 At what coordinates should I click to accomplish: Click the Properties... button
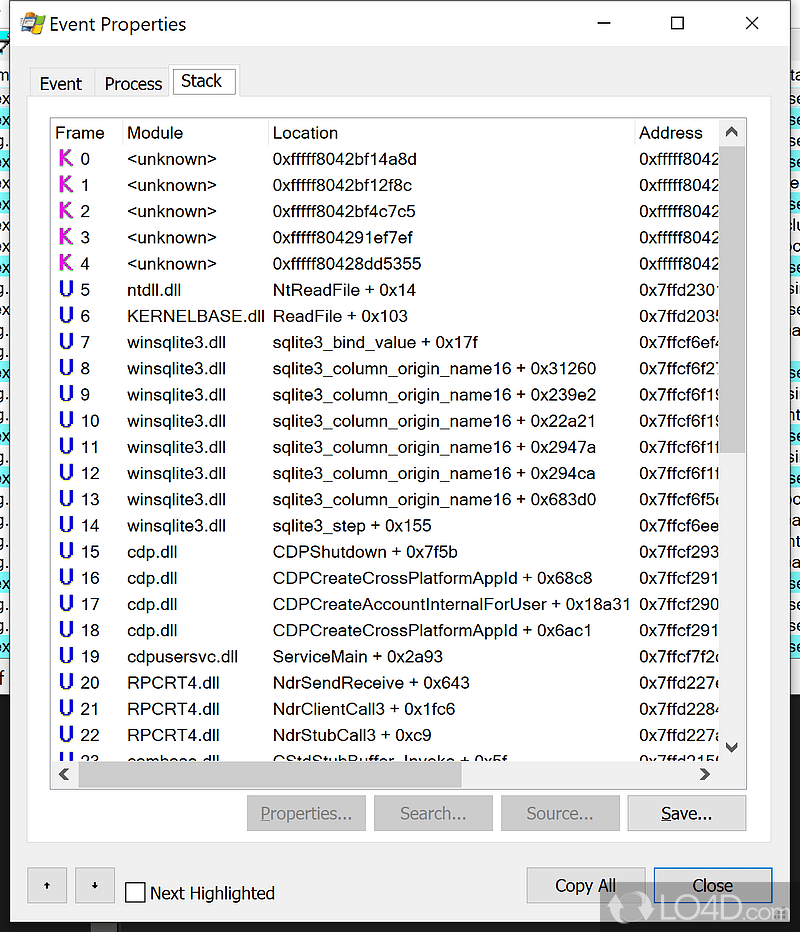click(306, 813)
